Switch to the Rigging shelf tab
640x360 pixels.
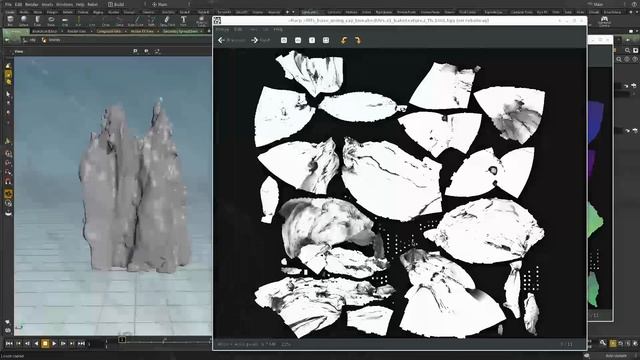98,12
